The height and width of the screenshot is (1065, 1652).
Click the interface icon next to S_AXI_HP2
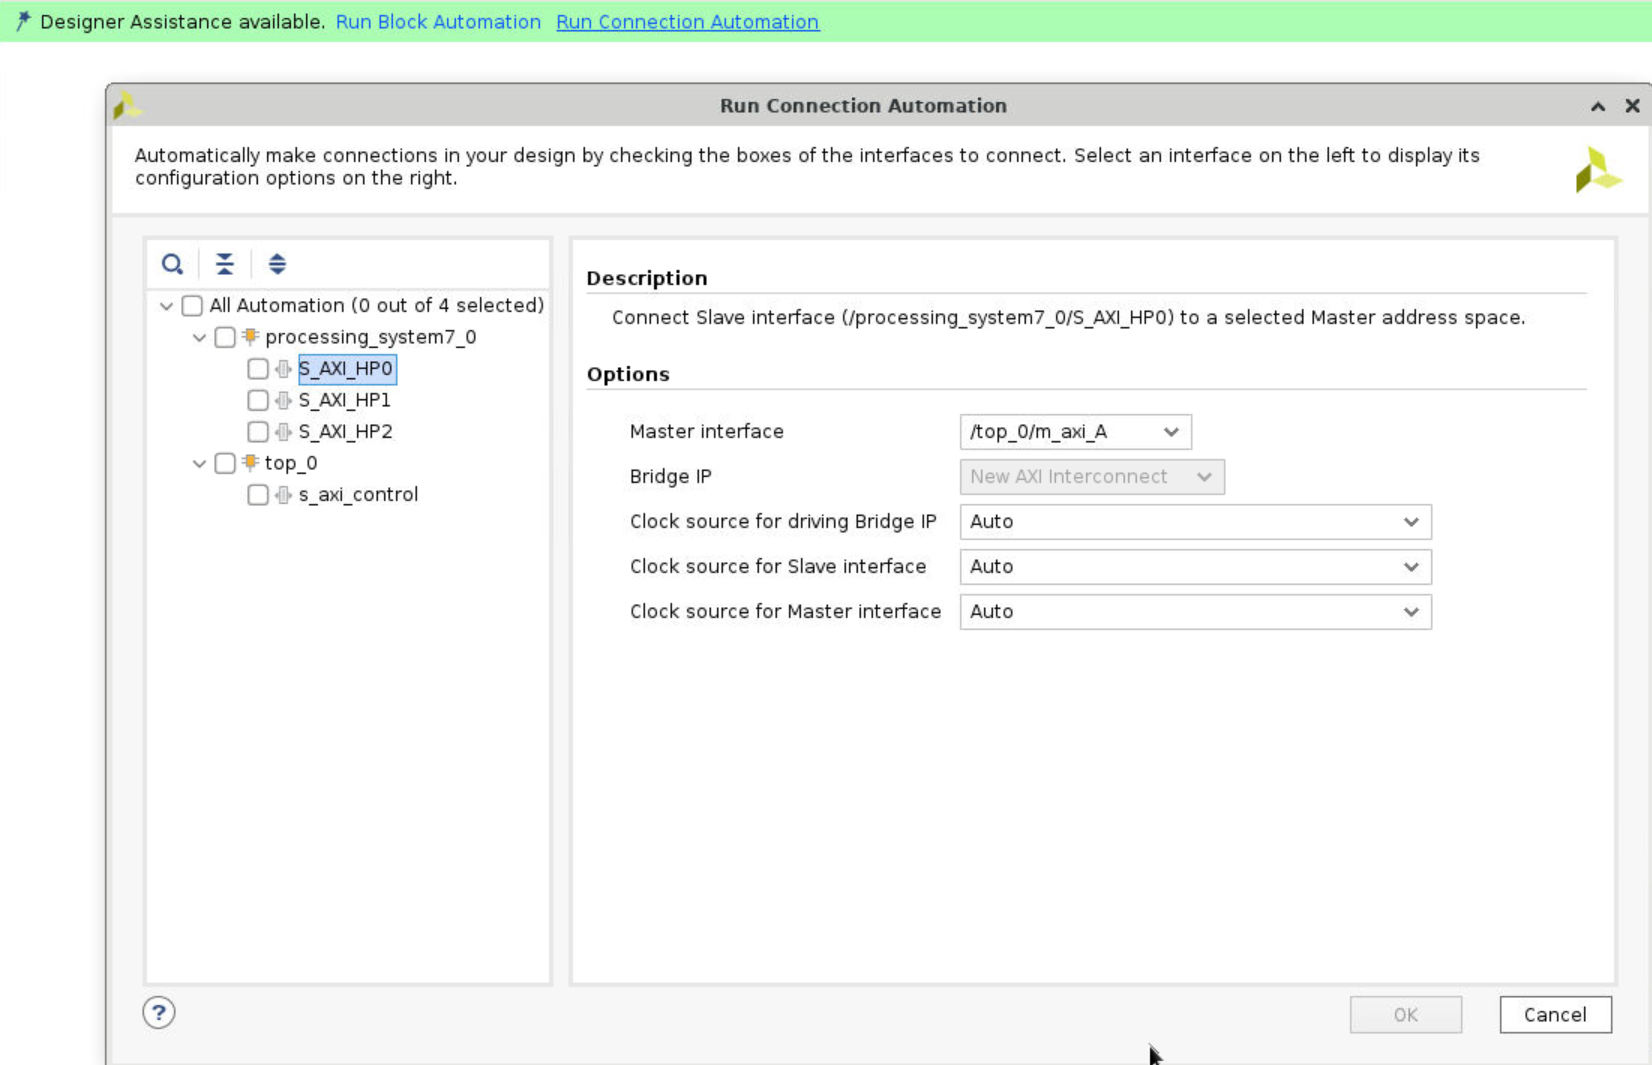284,432
